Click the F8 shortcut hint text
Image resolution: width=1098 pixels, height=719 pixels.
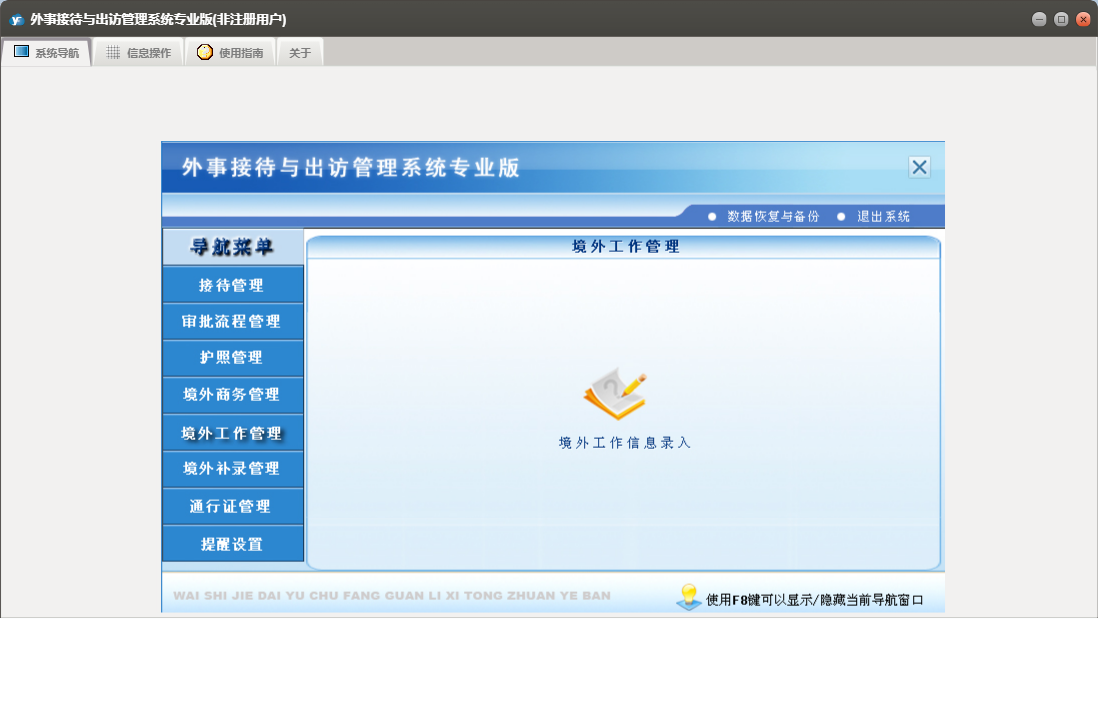814,600
